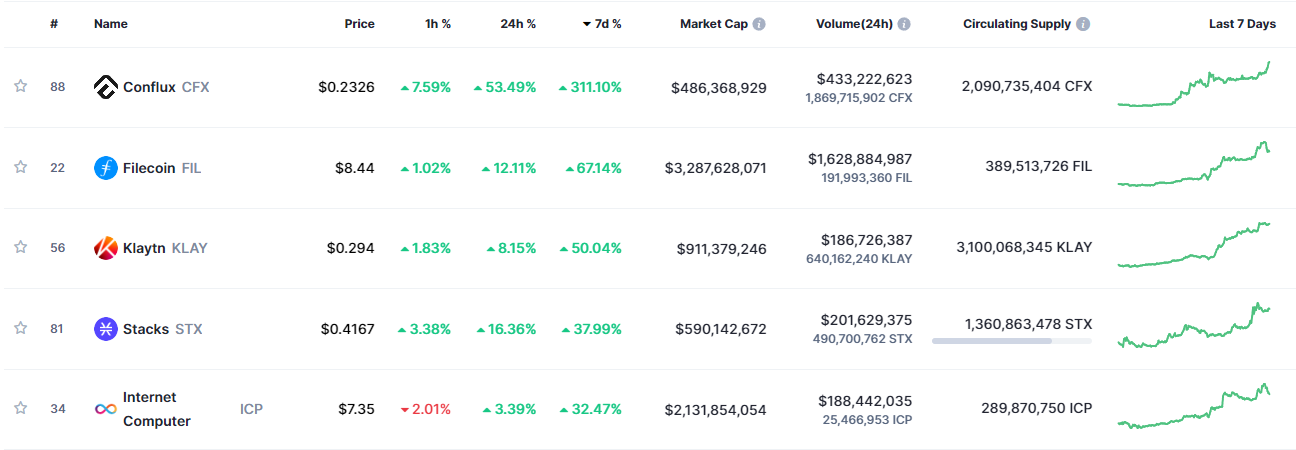Viewport: 1296px width, 450px height.
Task: Open Klaytn price $0.294
Action: [351, 248]
